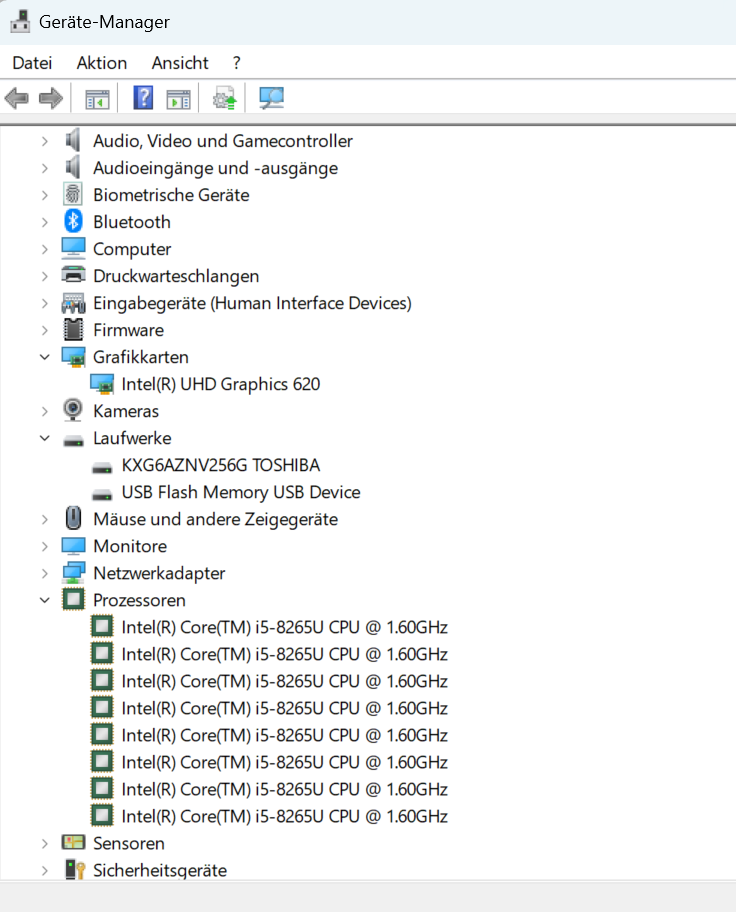Select the Druckwarteschlangen category label
Viewport: 736px width, 912px height.
(x=176, y=276)
